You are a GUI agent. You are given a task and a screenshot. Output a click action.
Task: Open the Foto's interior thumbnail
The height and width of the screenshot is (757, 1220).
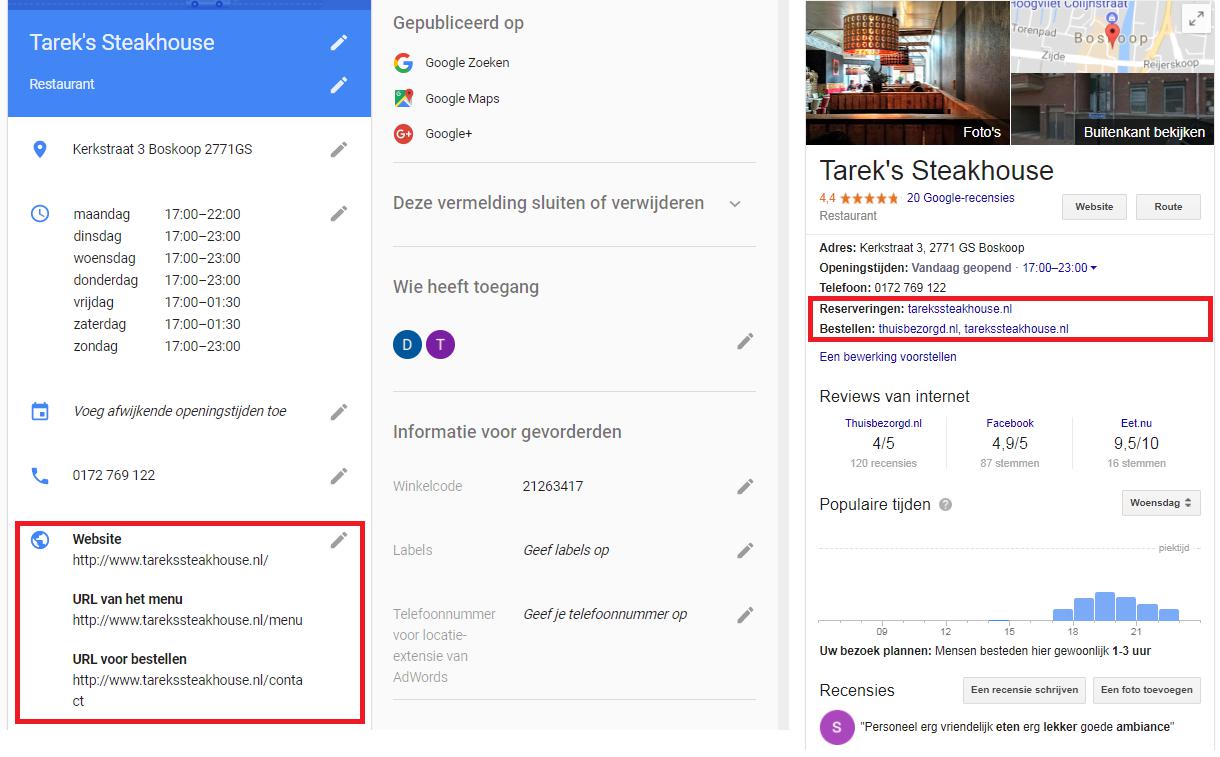907,72
